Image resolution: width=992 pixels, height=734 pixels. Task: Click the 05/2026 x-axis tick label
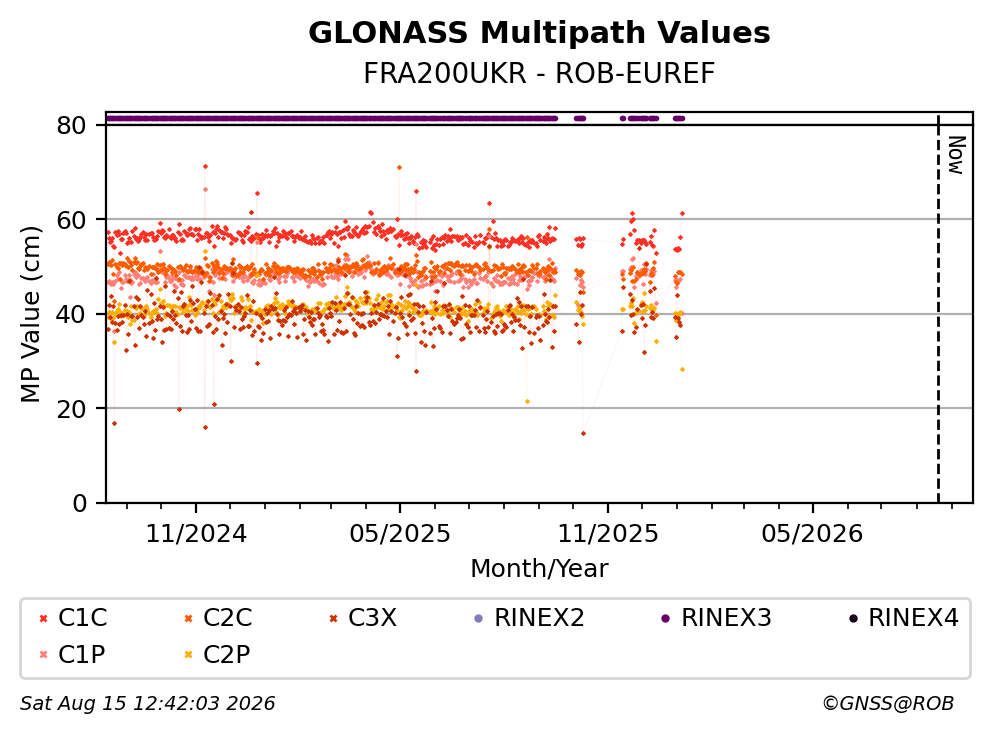[812, 534]
